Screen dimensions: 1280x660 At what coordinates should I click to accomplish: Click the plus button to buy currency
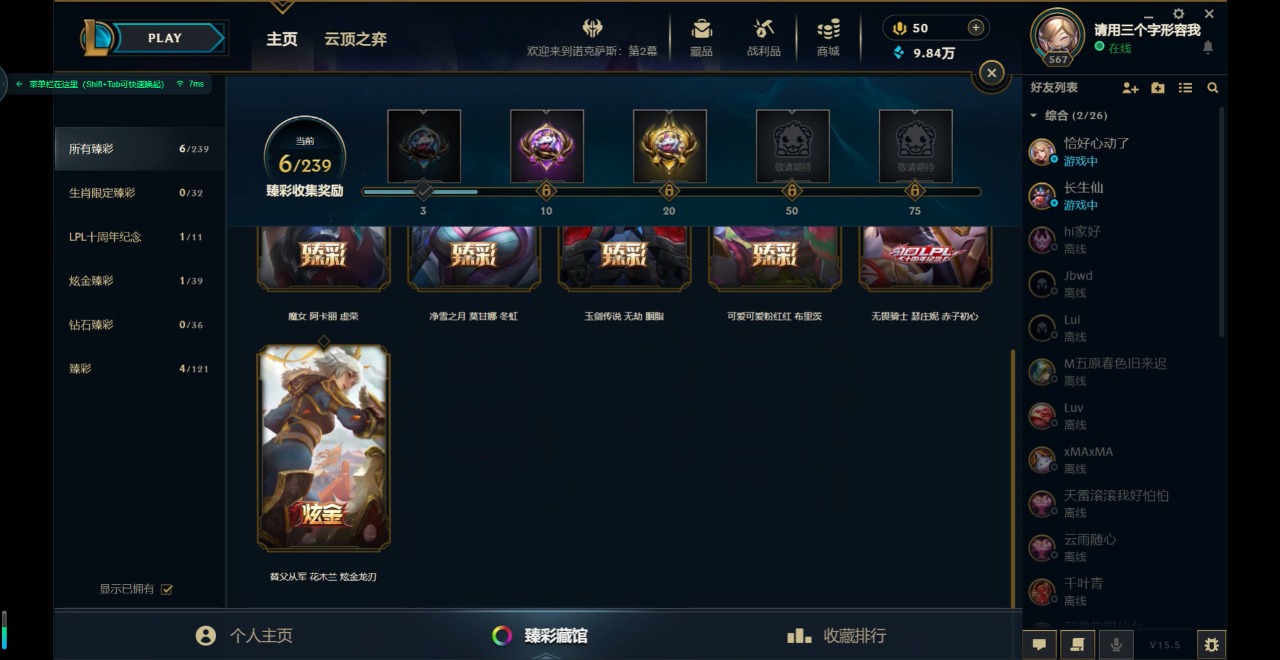[x=976, y=28]
